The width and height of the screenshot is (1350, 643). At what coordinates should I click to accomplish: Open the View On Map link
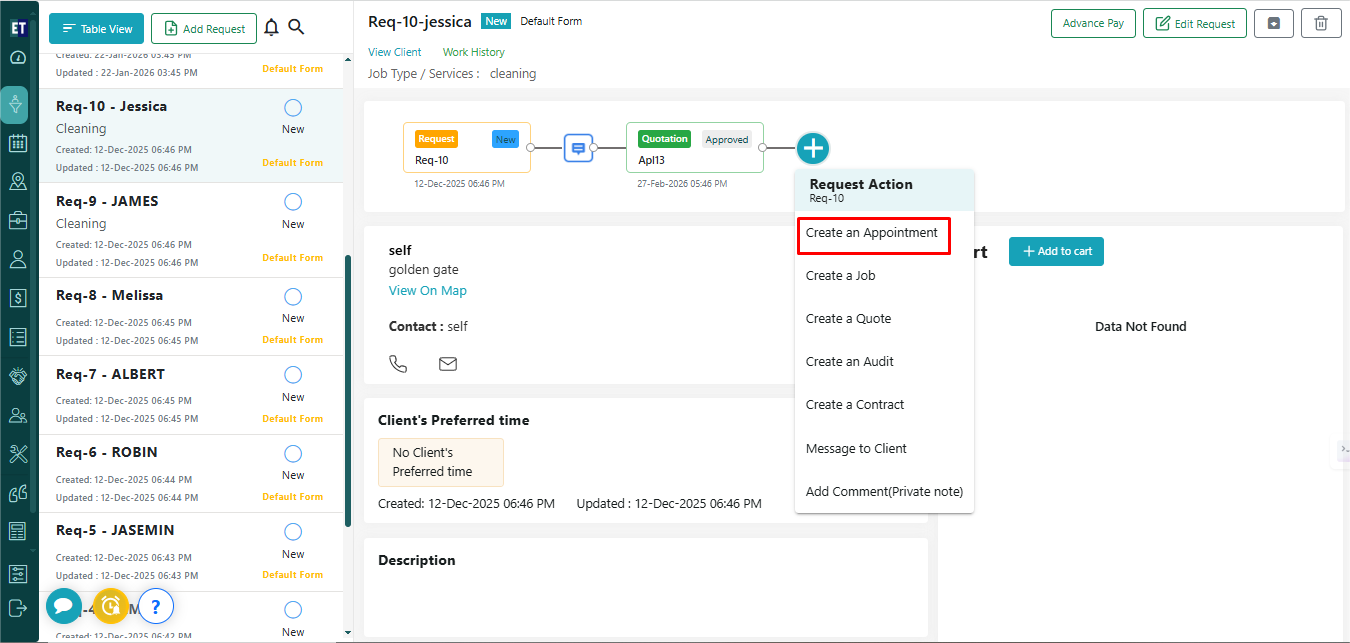click(x=427, y=291)
